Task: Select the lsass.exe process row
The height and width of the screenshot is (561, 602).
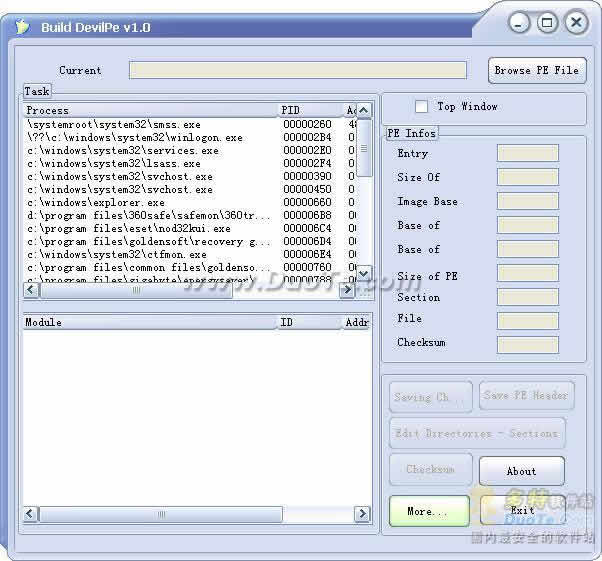Action: [190, 164]
